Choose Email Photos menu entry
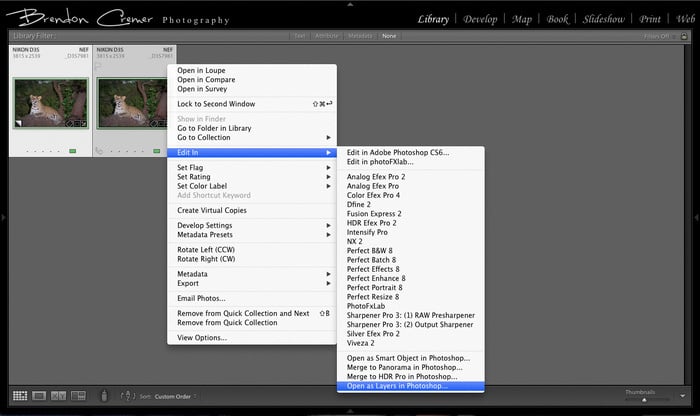 click(252, 298)
